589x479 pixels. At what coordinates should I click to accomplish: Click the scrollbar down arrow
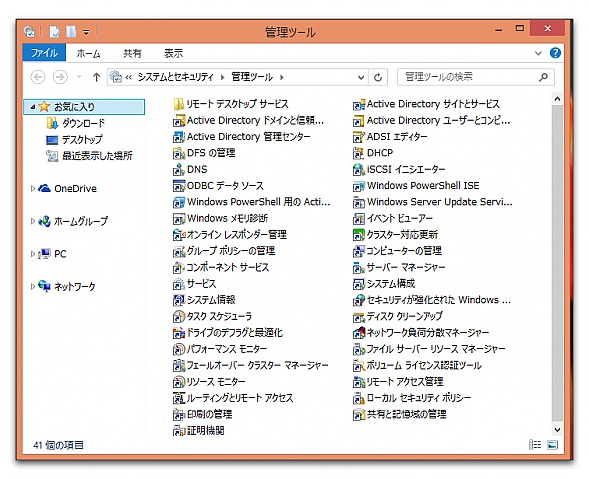click(x=557, y=429)
